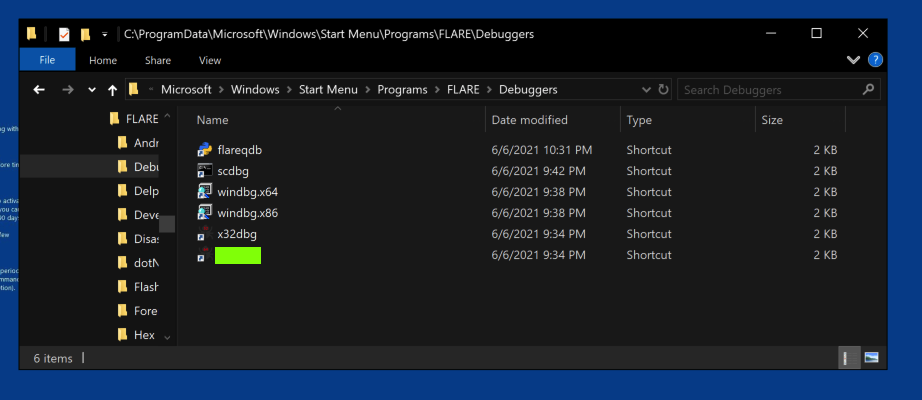Switch to the View ribbon tab
The image size is (922, 400).
[x=210, y=60]
